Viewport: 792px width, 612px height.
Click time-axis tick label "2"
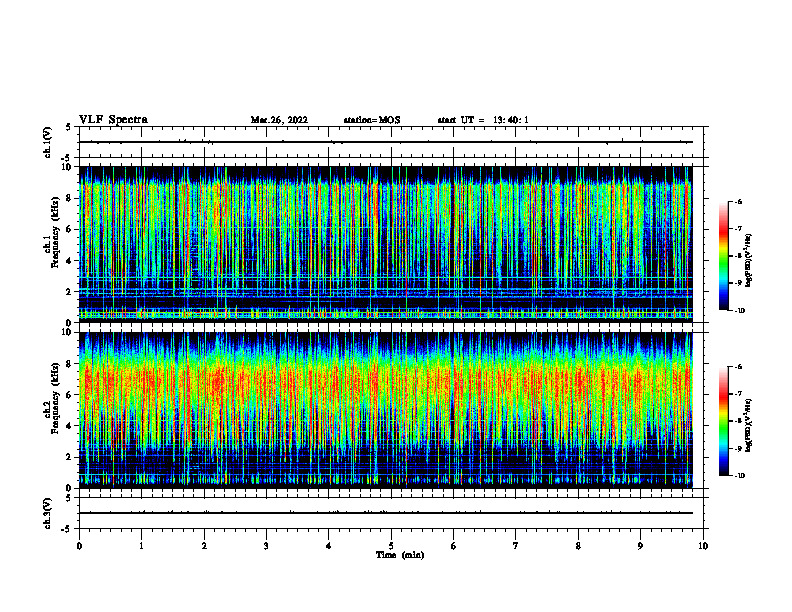204,546
